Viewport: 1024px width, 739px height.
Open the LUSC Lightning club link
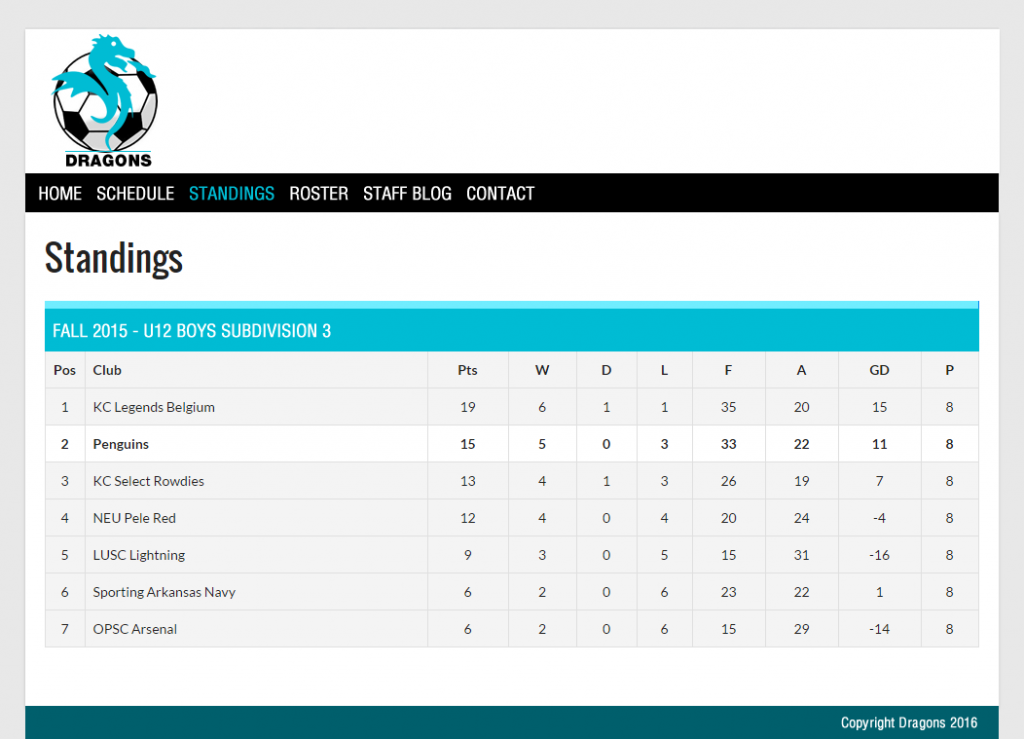tap(138, 556)
